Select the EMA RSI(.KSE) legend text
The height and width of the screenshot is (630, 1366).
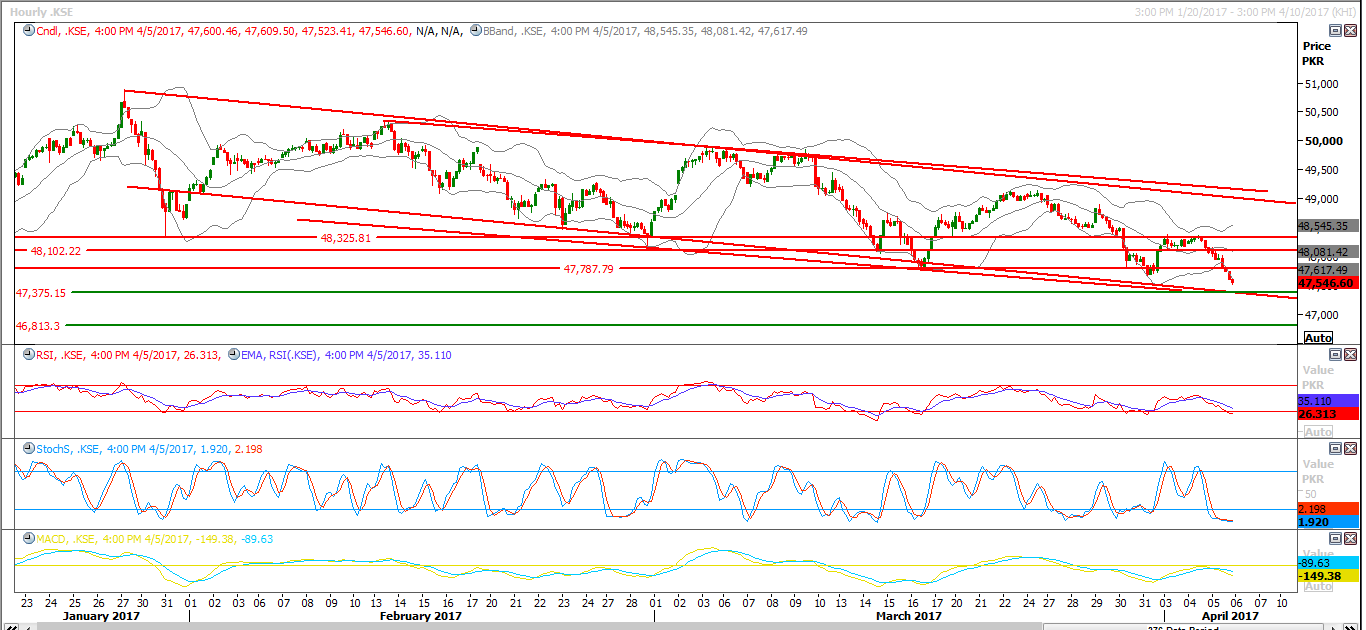click(x=347, y=354)
